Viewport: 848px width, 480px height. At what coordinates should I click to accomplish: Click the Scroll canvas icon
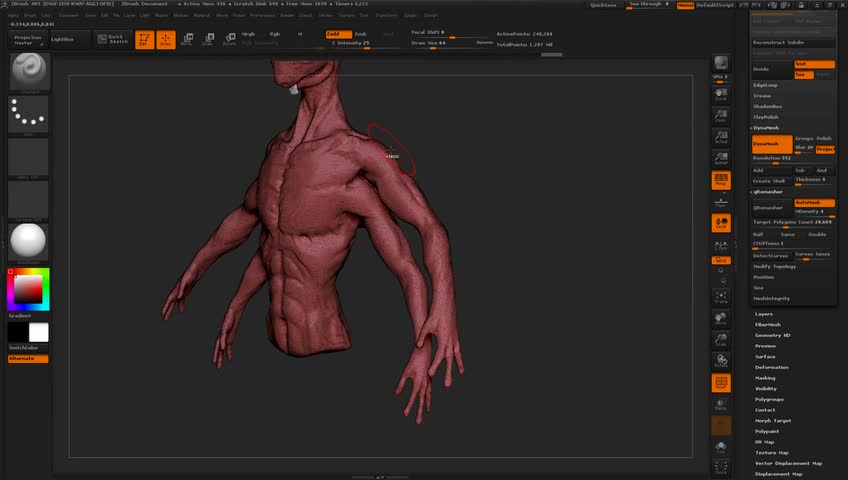(x=721, y=95)
